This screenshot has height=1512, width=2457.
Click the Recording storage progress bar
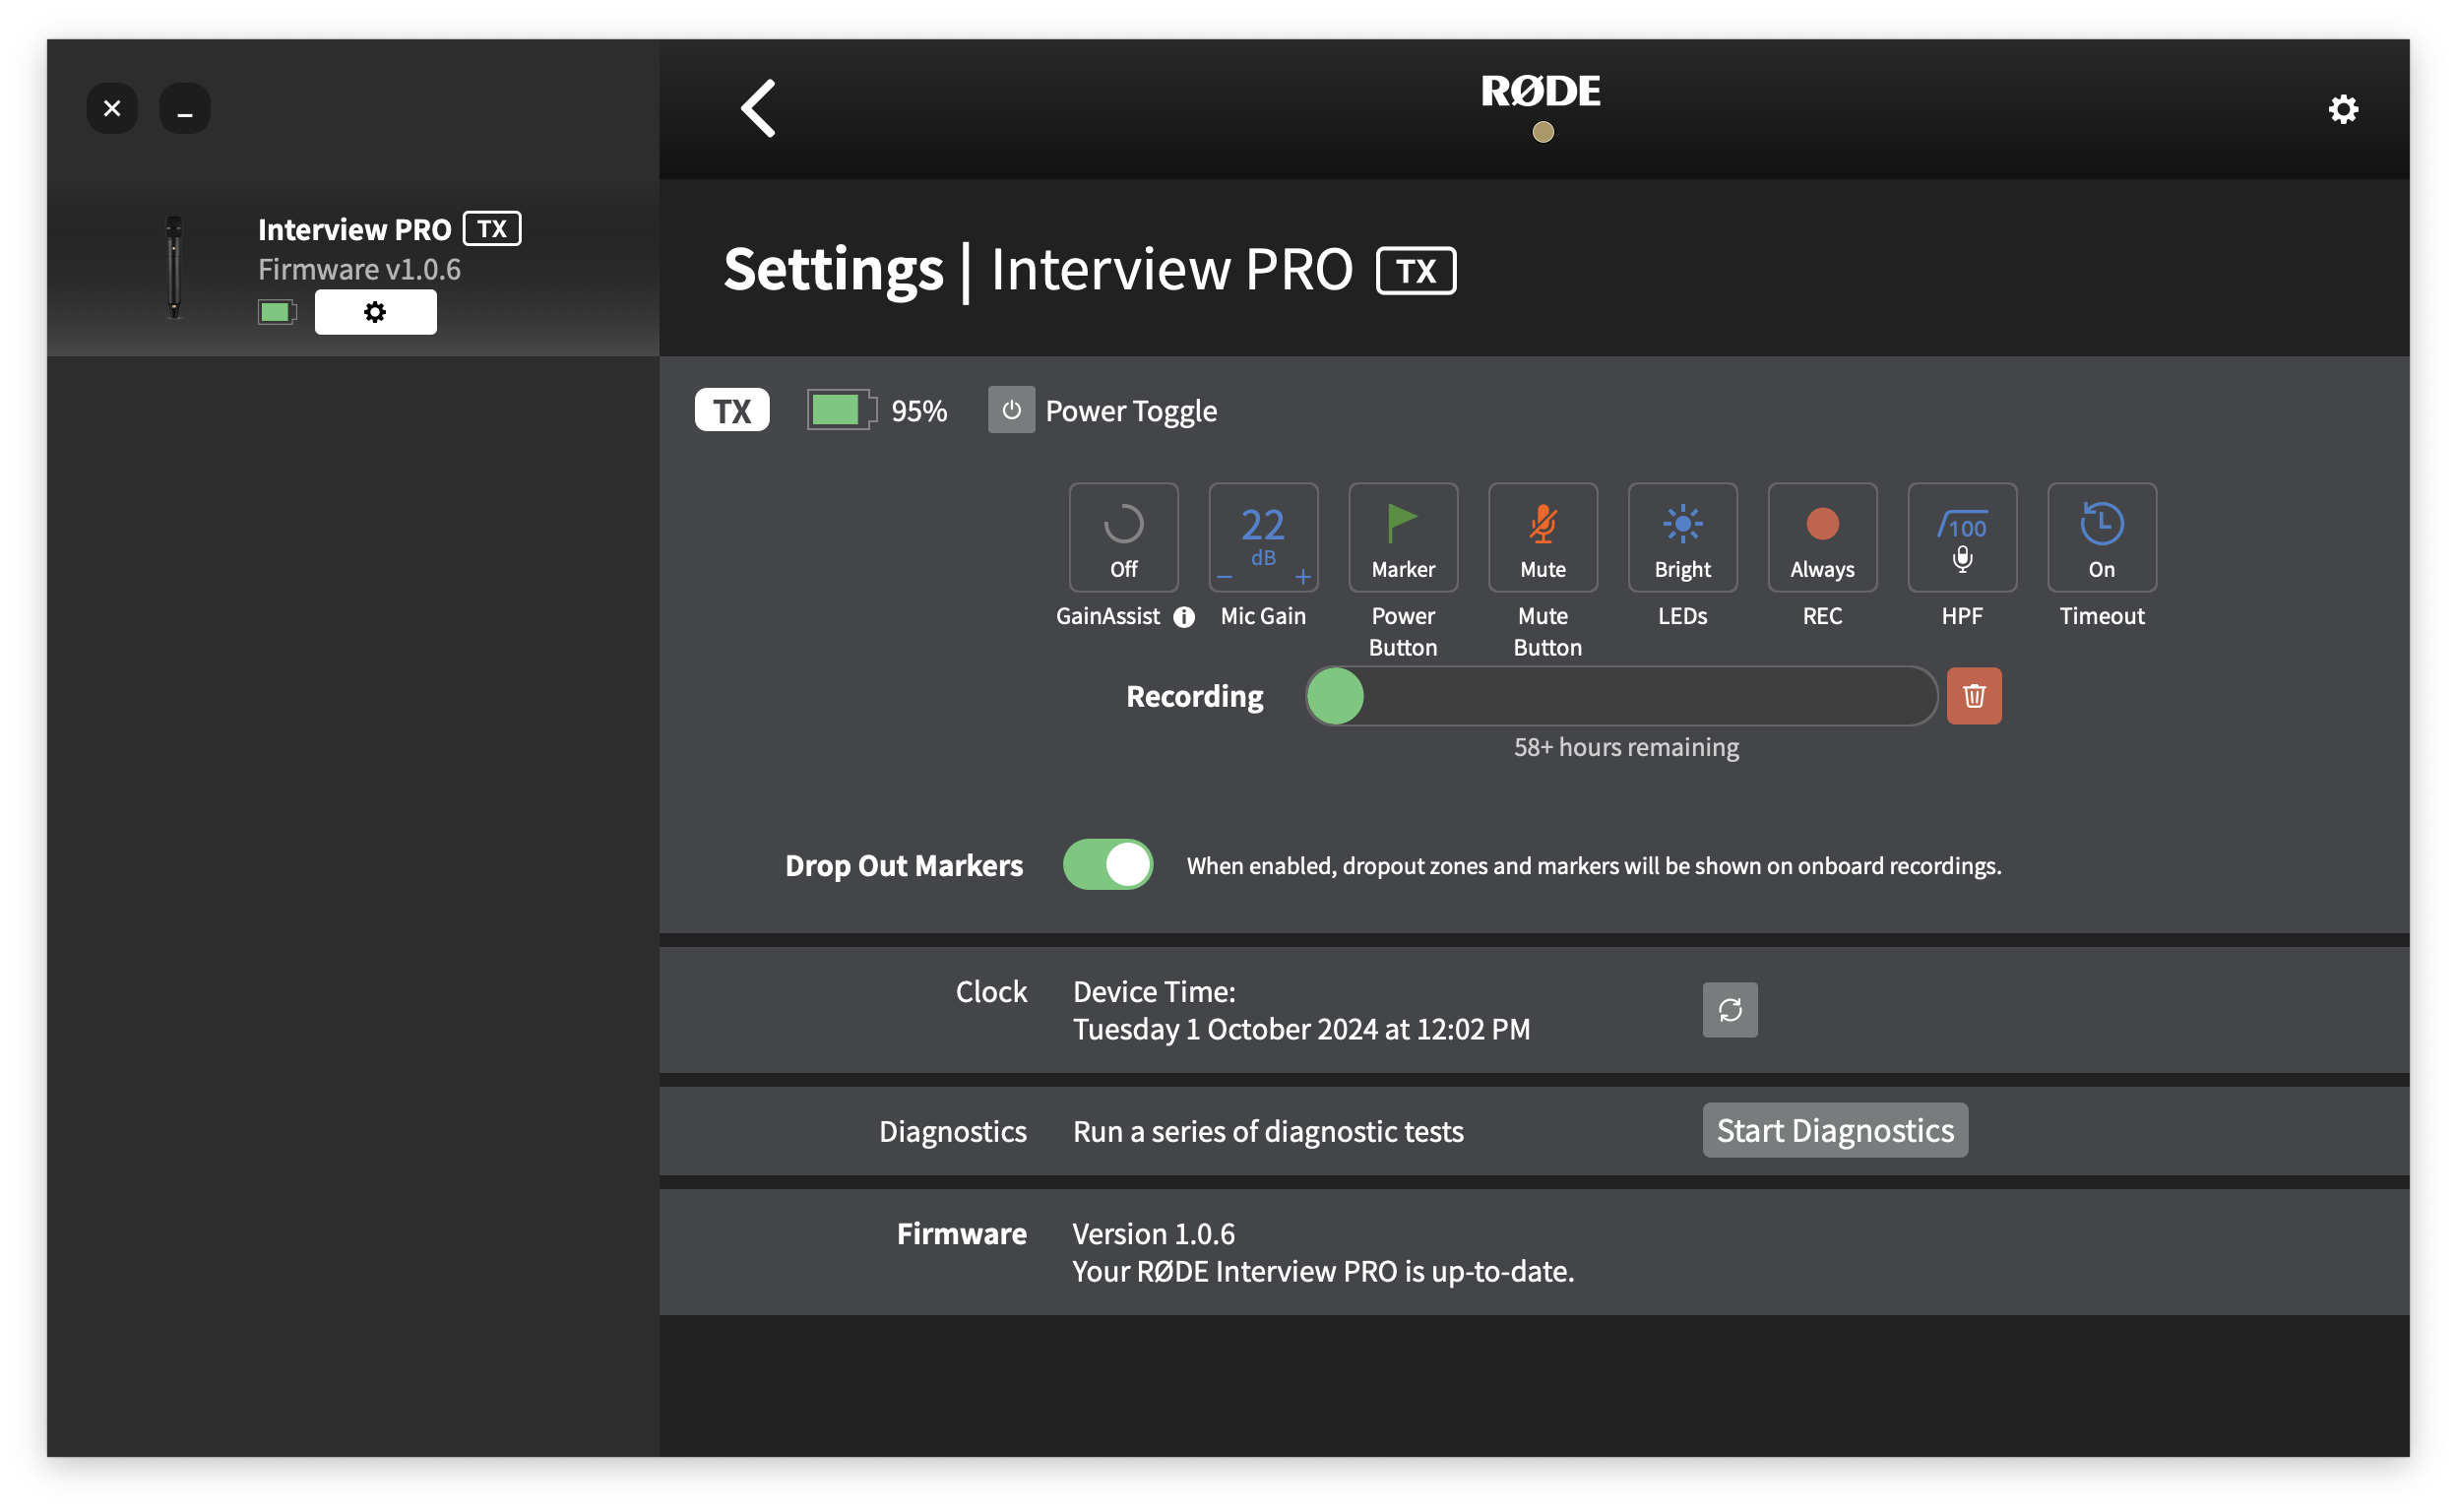1620,696
